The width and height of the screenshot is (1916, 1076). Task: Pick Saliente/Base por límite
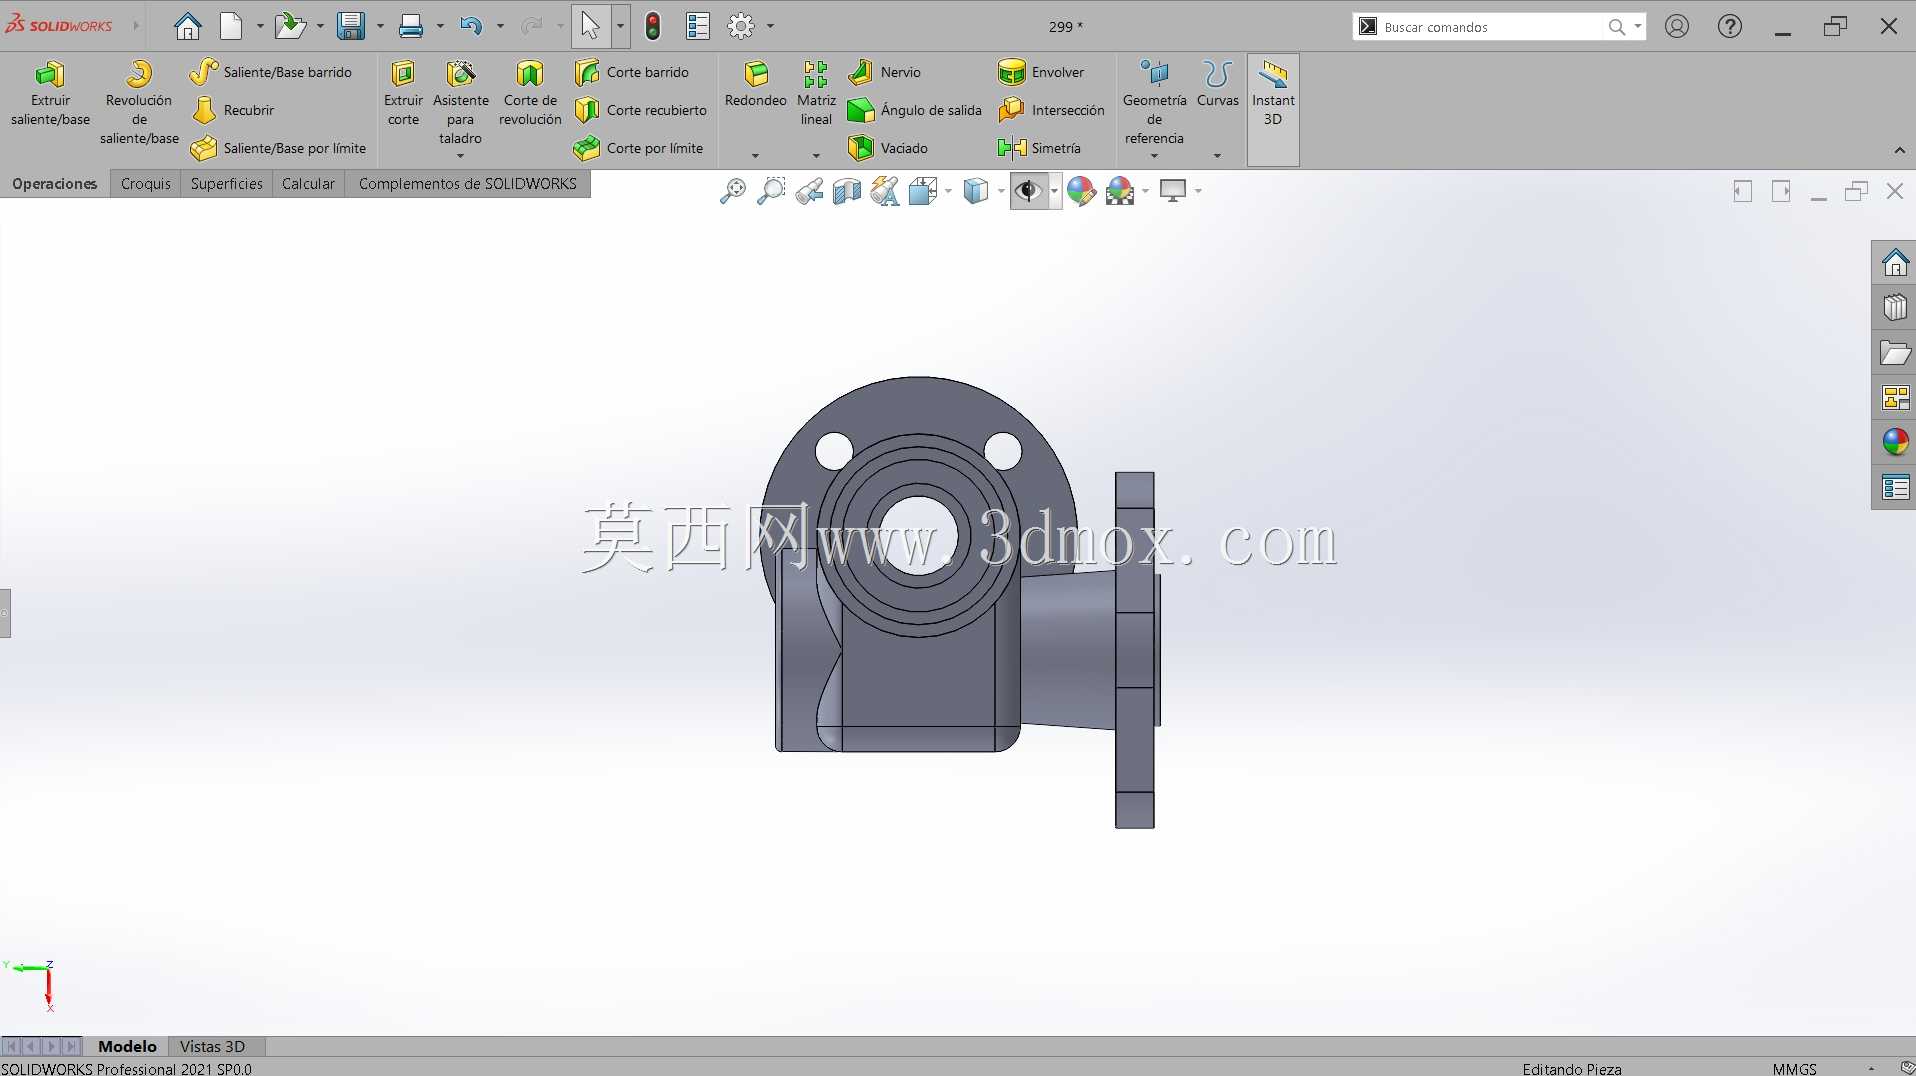278,148
